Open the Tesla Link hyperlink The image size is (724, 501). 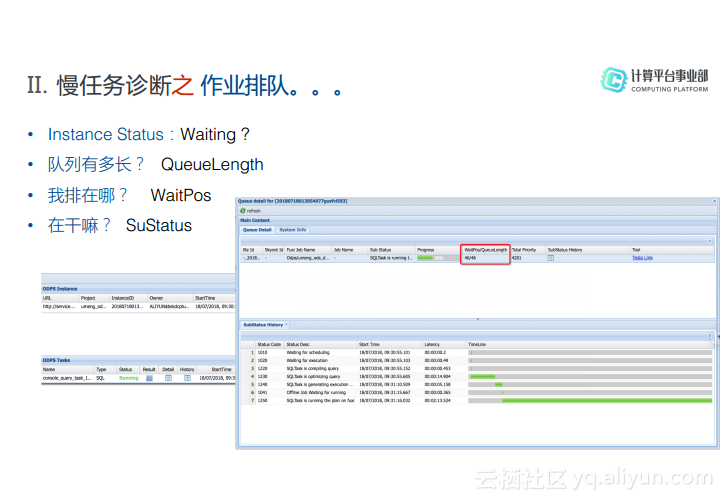pos(642,258)
